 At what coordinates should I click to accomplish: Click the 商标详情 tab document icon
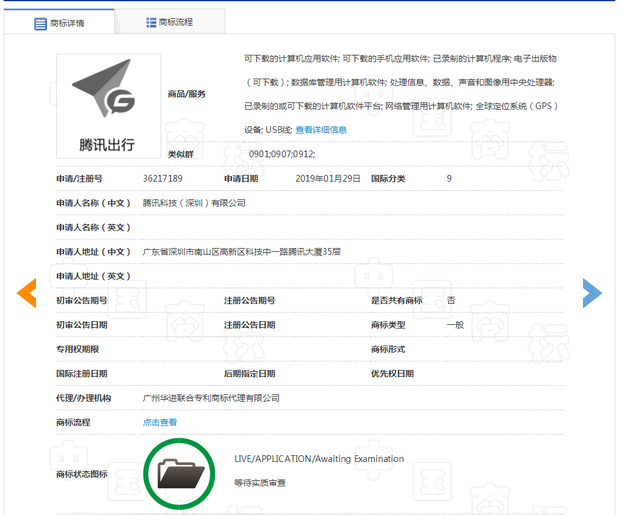[x=40, y=23]
